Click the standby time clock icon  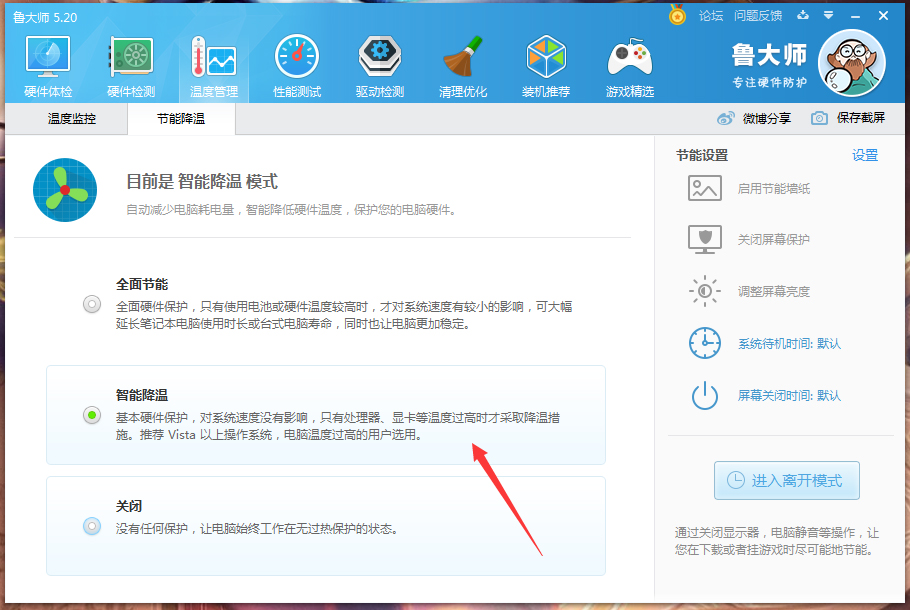tap(705, 343)
